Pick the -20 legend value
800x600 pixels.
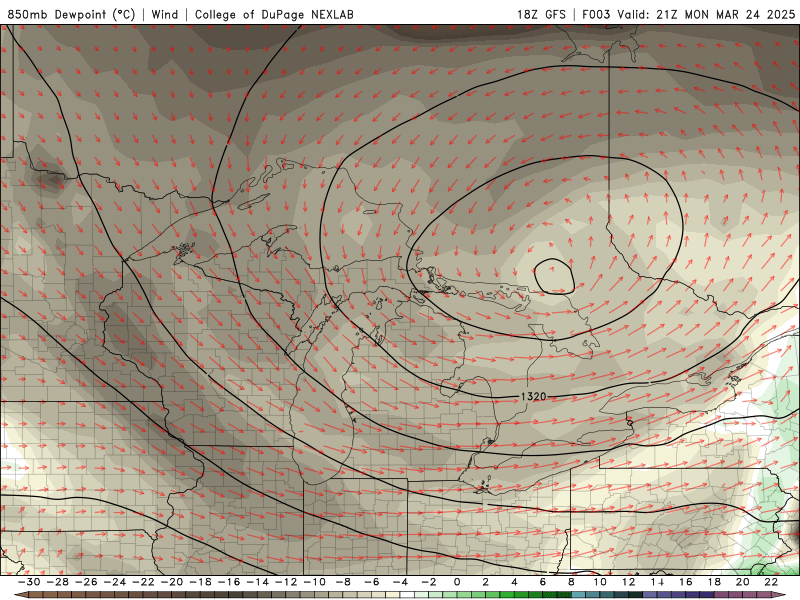click(172, 582)
